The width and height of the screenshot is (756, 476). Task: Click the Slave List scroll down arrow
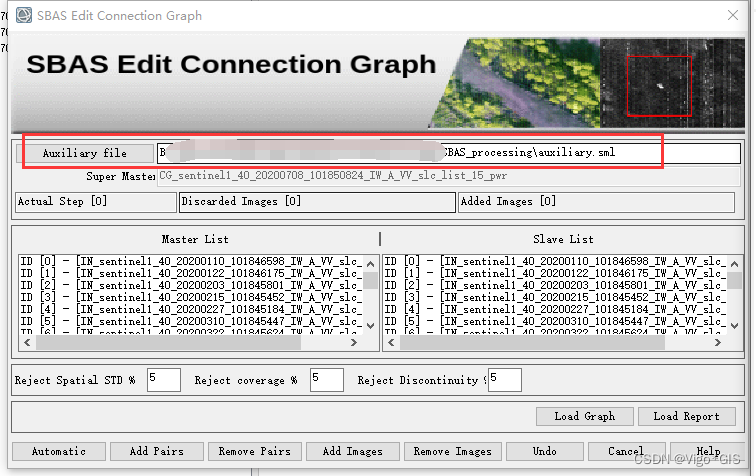(734, 326)
